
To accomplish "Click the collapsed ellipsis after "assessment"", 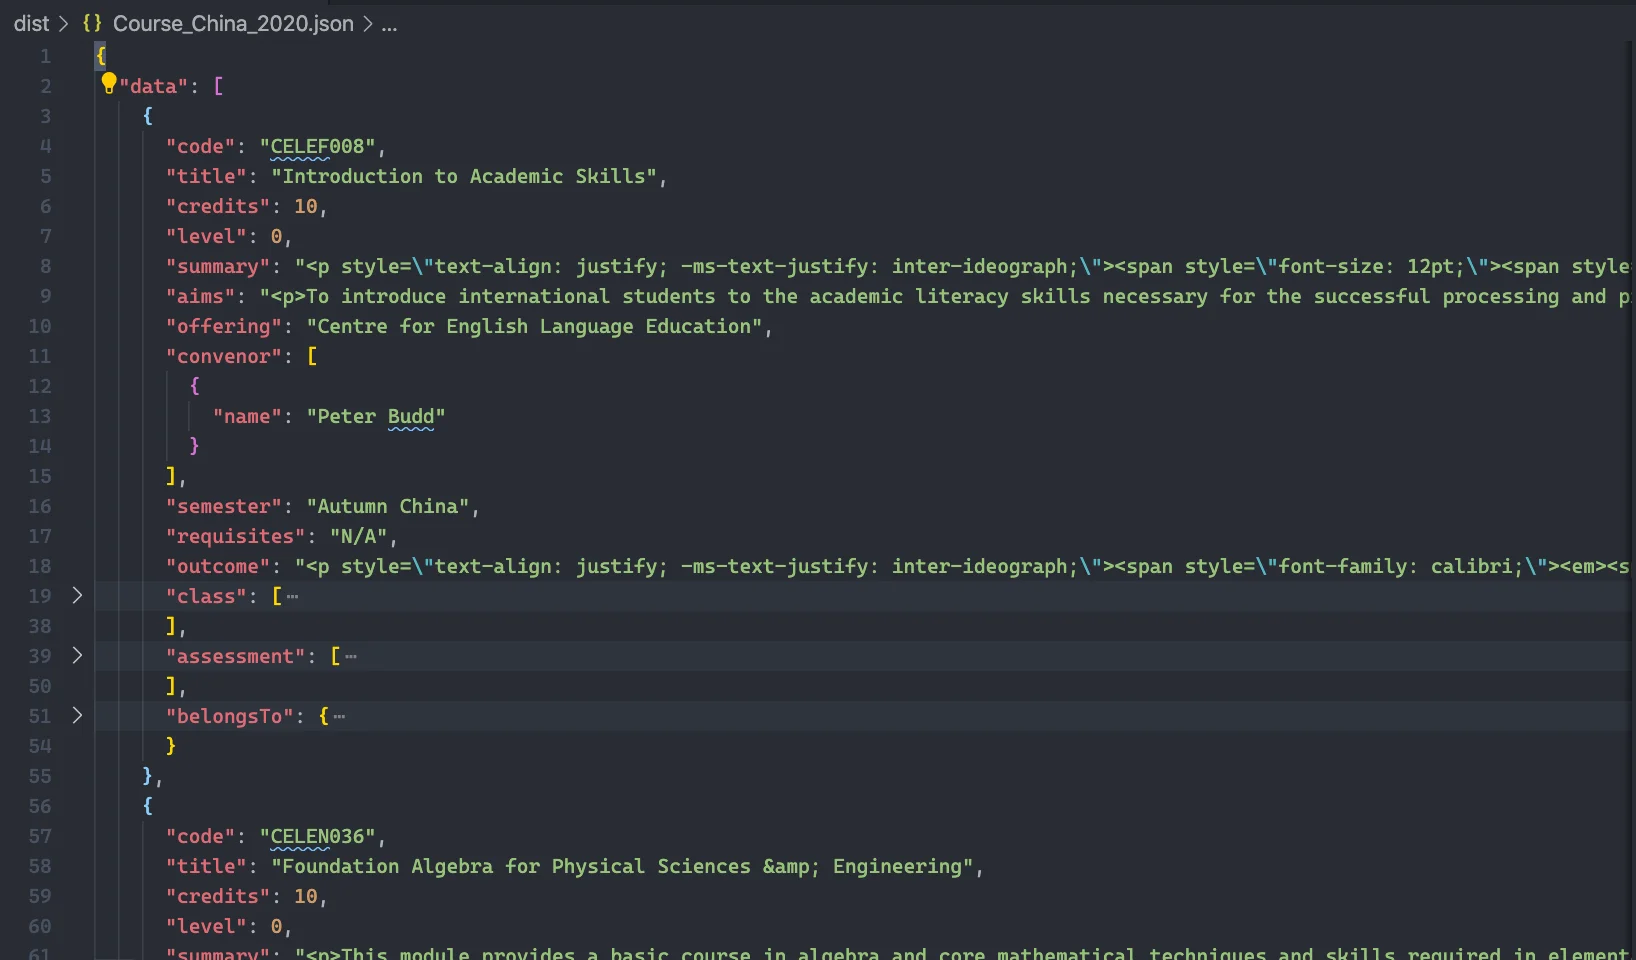I will pos(351,657).
